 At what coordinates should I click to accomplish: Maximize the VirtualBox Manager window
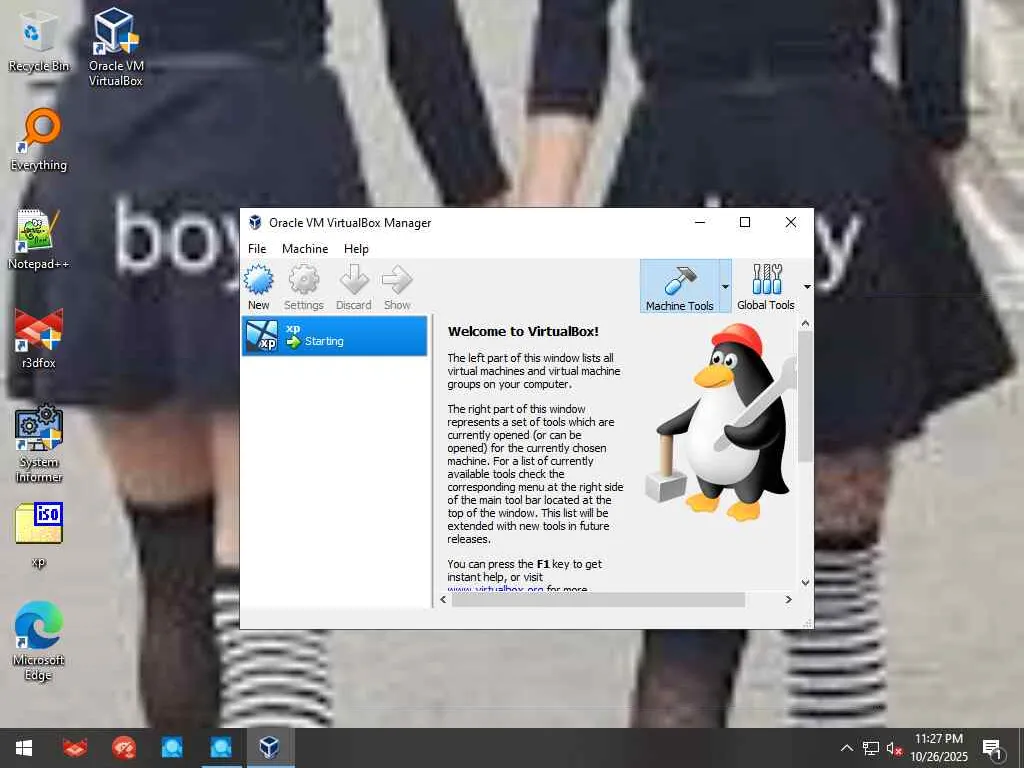point(744,223)
